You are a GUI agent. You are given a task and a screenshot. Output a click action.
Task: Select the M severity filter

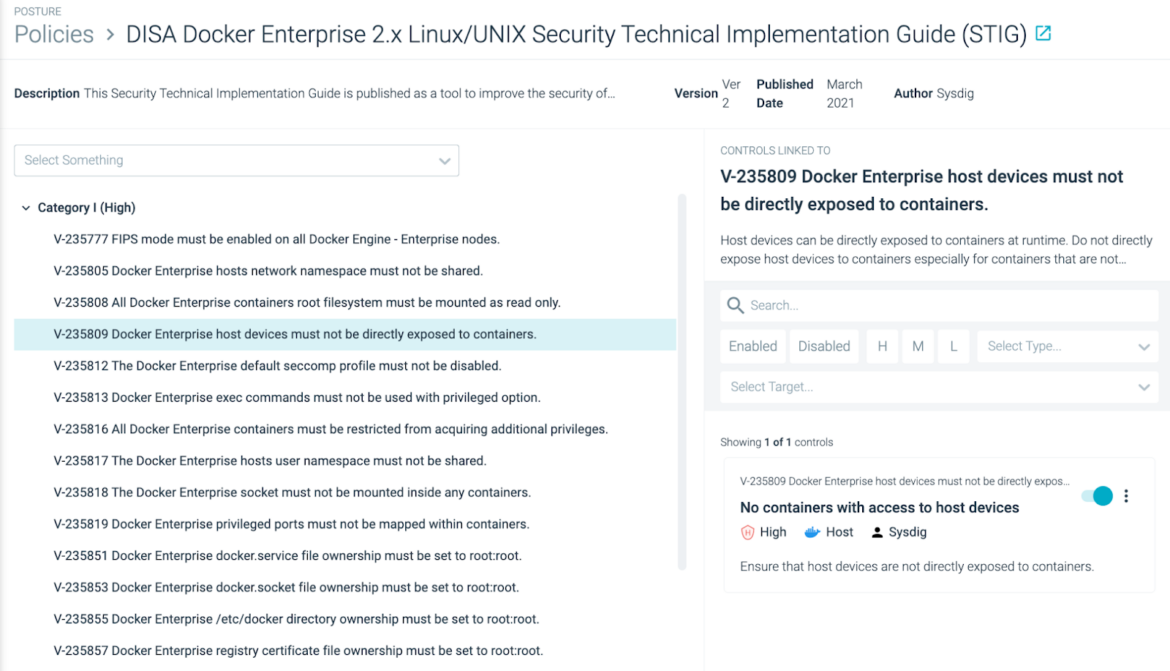click(x=917, y=346)
